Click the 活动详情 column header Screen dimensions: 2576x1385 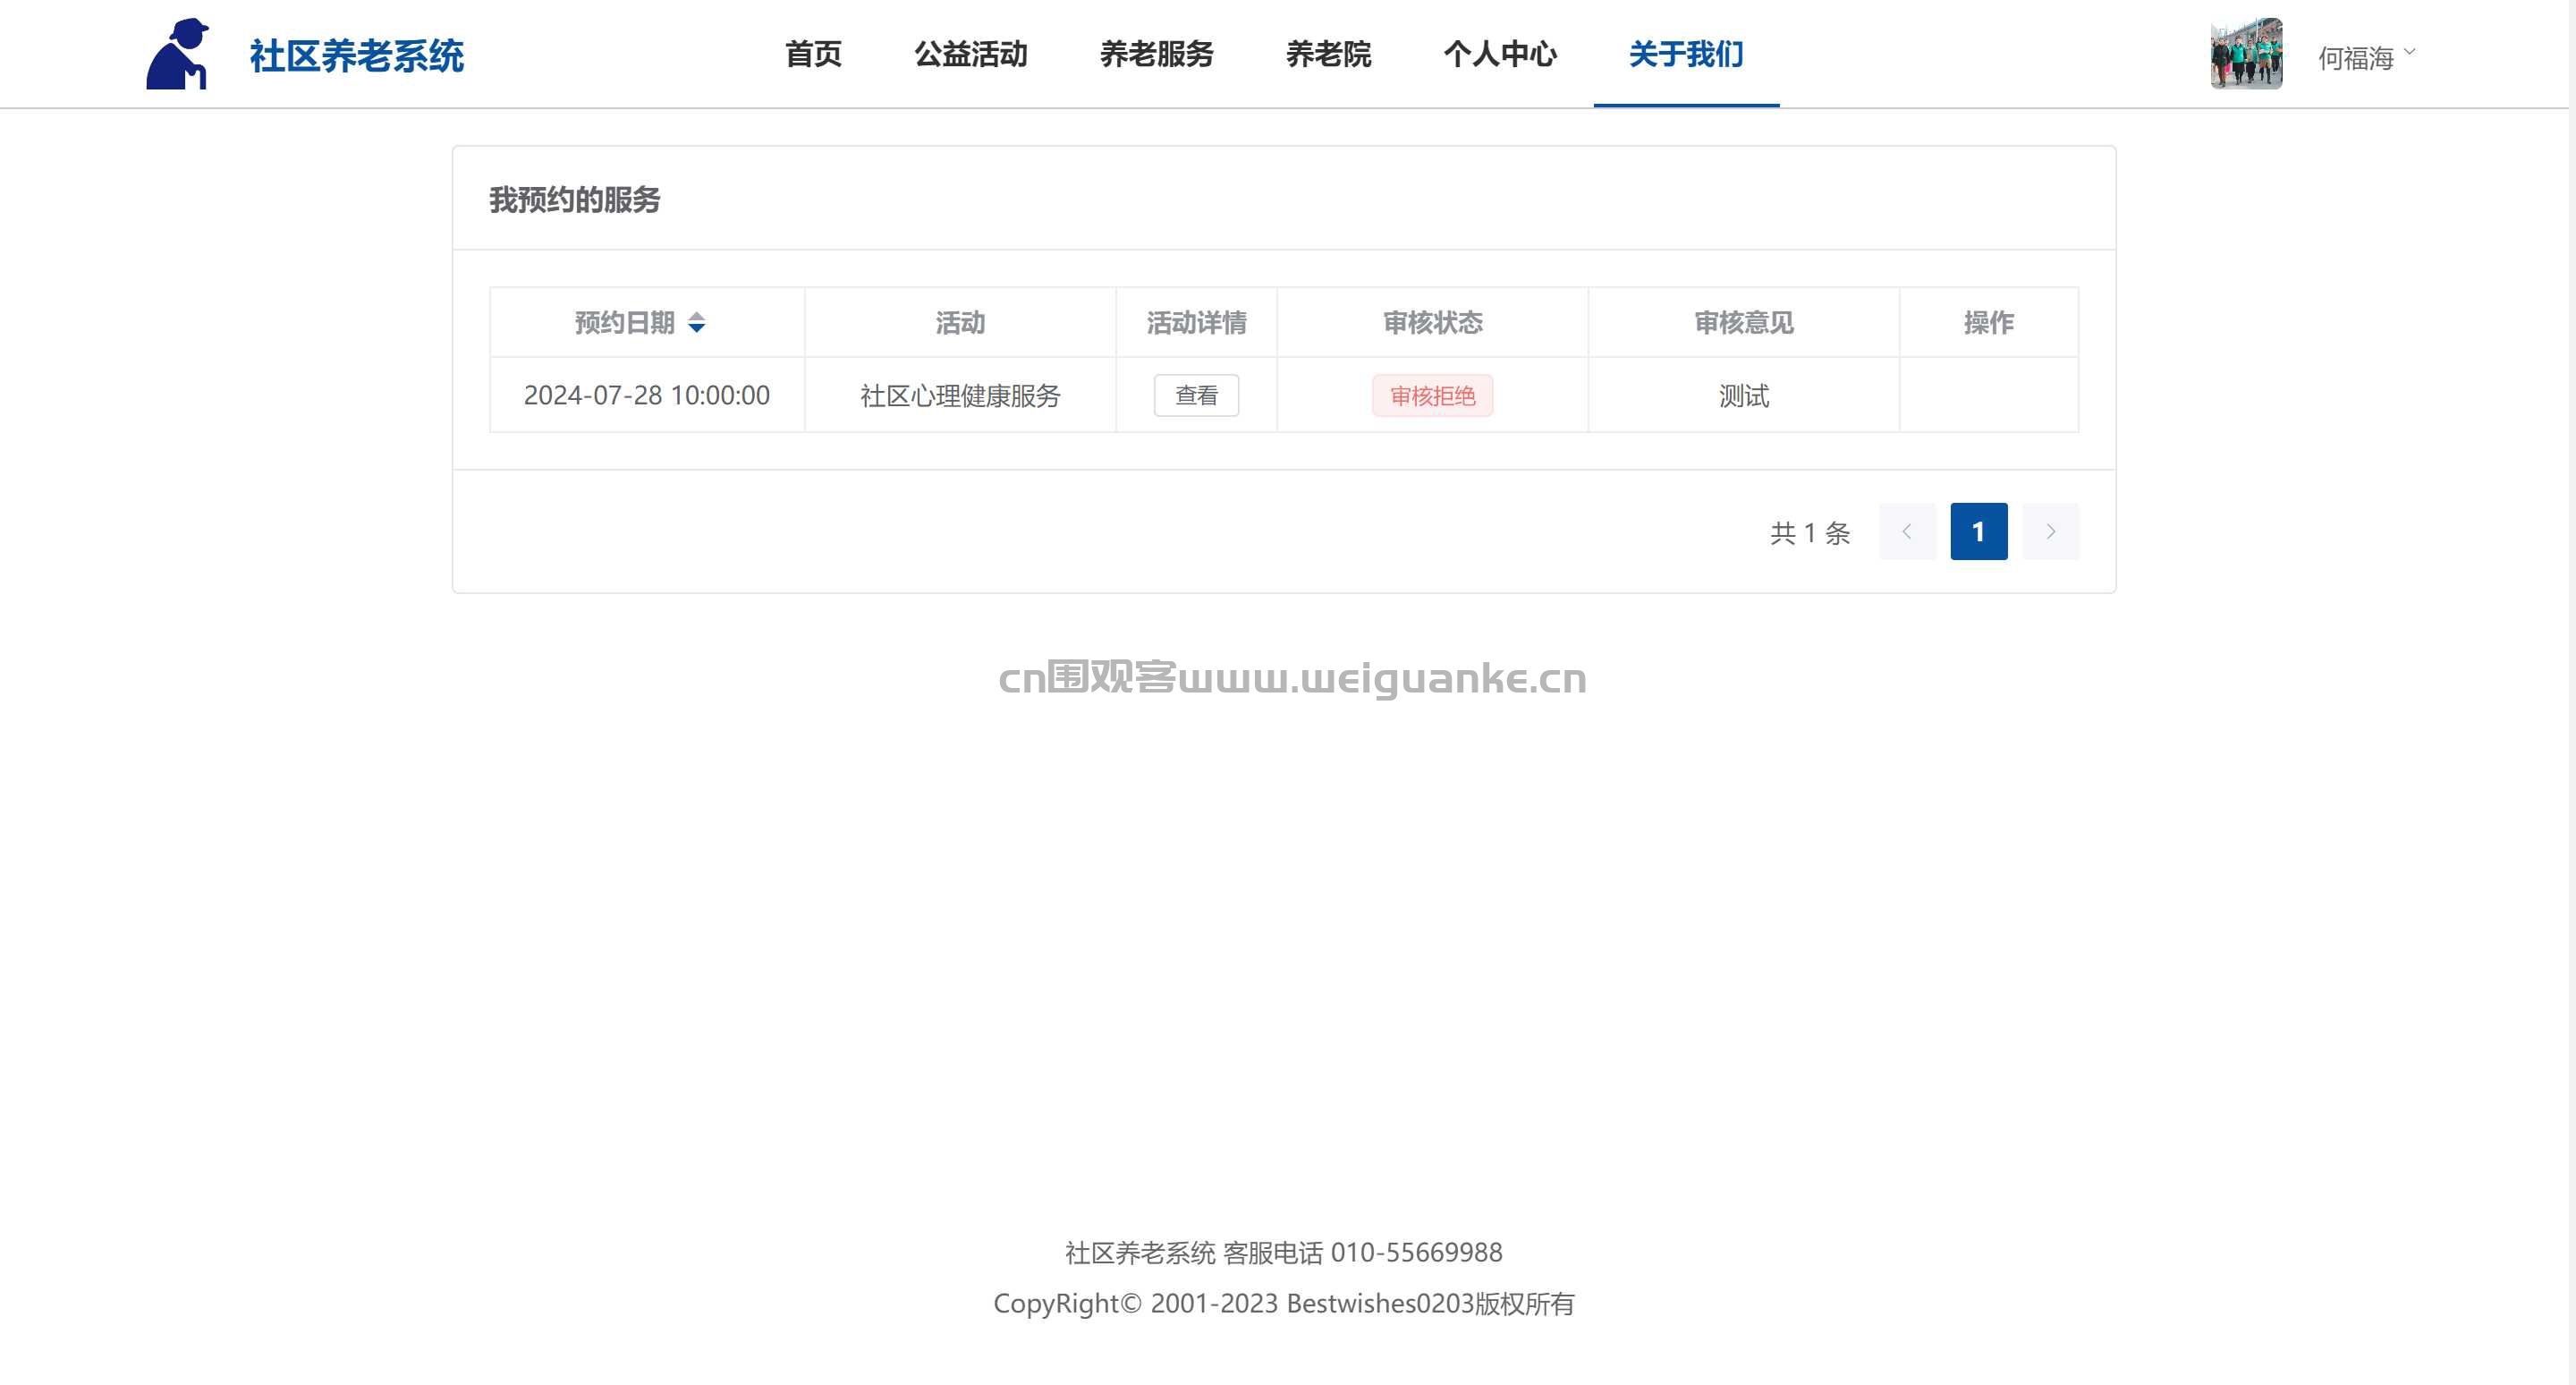(x=1196, y=323)
